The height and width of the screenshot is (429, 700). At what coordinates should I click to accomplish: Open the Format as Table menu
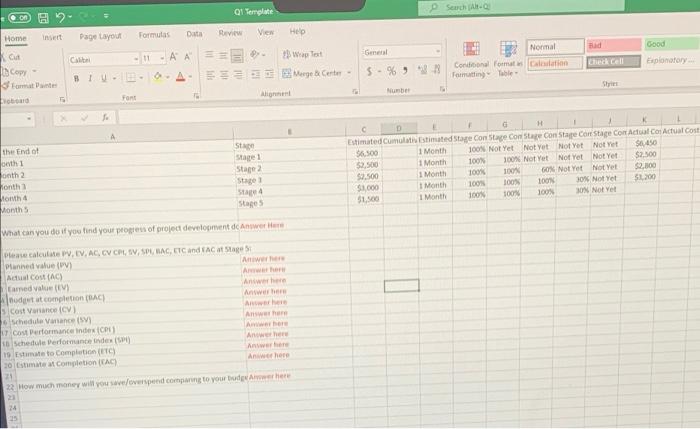pos(508,58)
